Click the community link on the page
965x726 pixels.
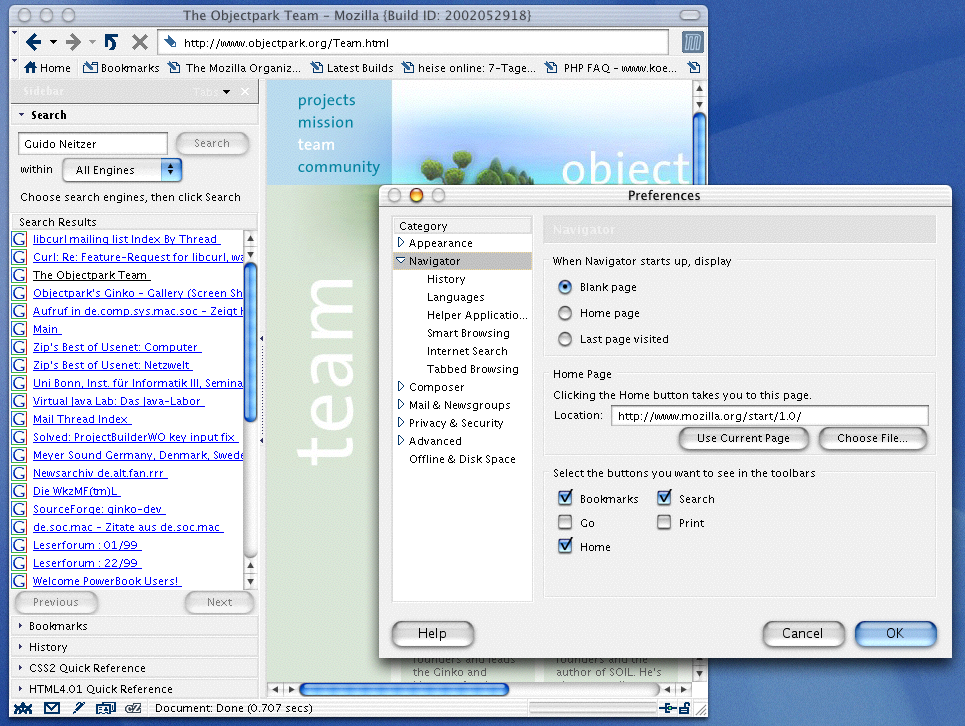pyautogui.click(x=338, y=167)
